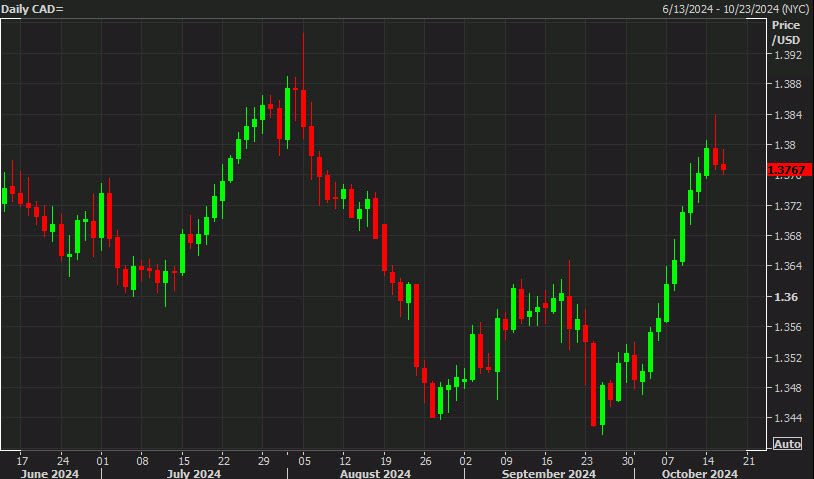
Task: Click the 1.344 price axis label
Action: 788,418
